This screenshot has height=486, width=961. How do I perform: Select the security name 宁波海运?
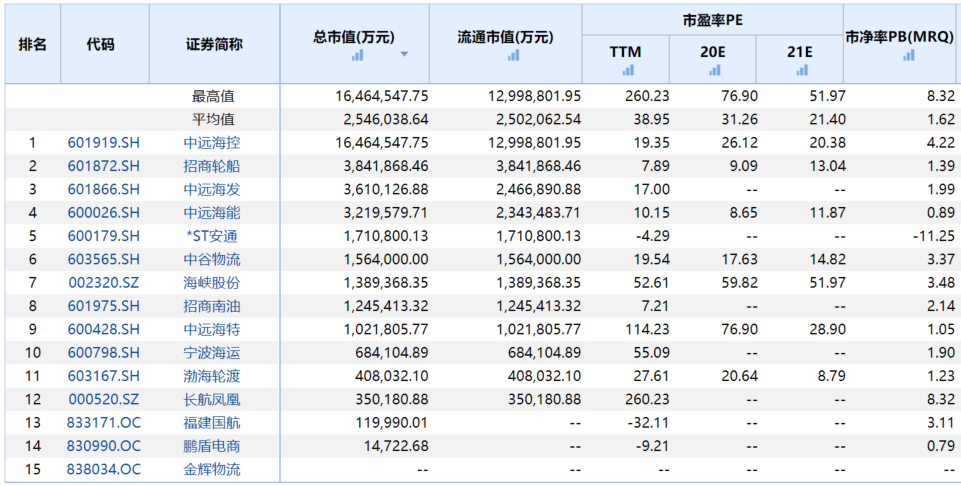212,353
